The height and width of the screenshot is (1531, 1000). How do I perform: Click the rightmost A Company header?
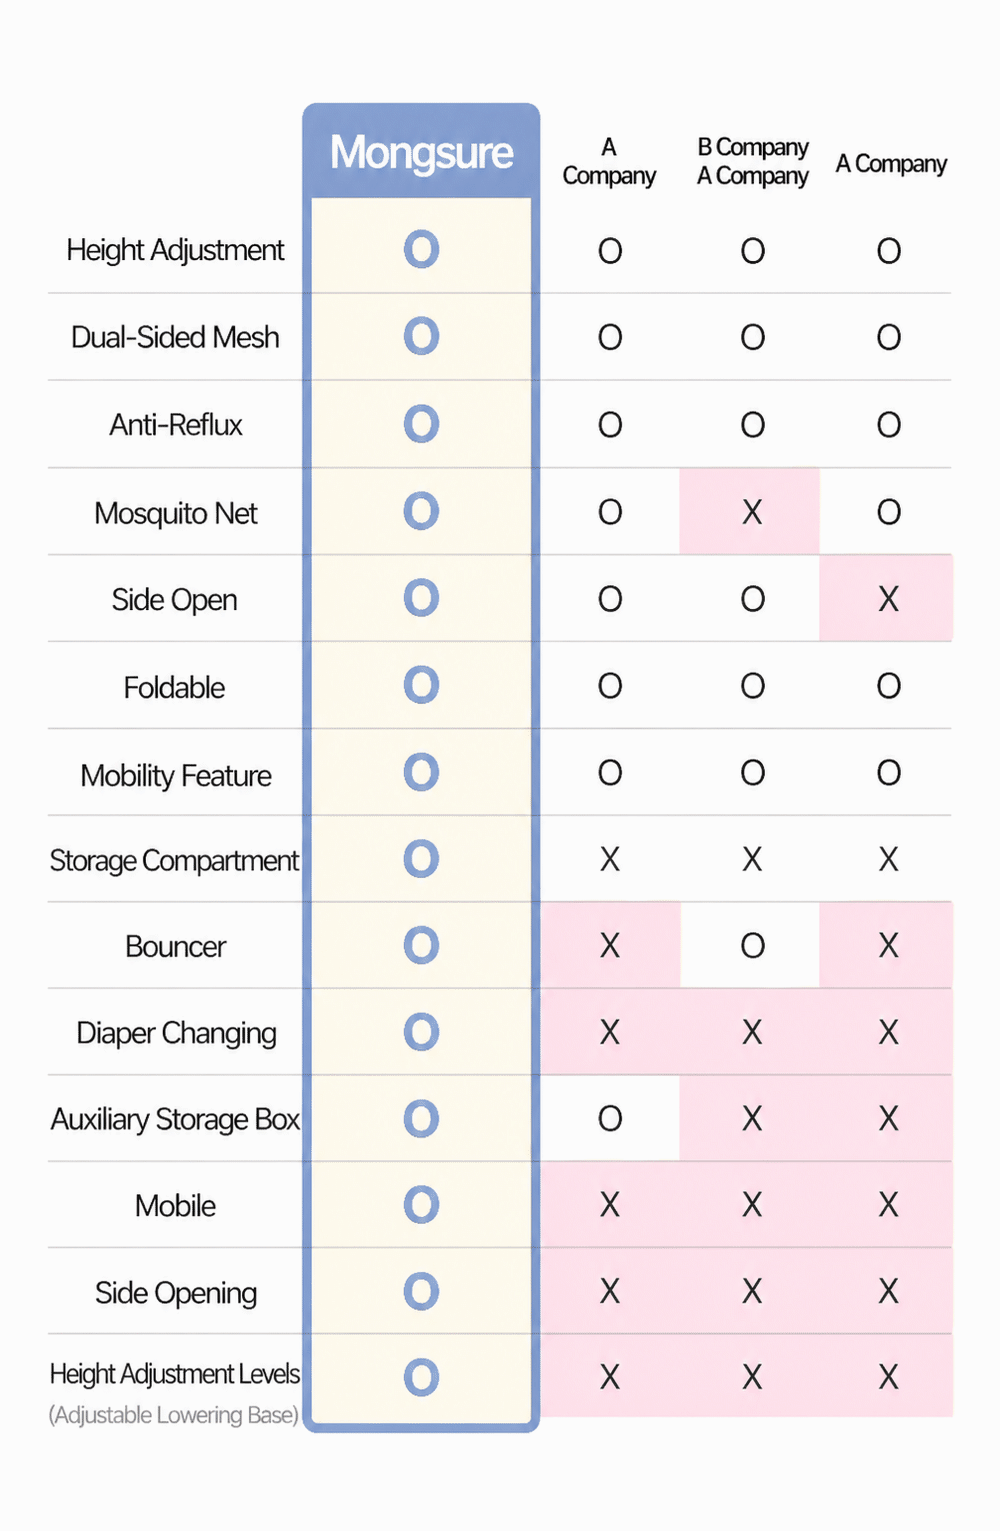pos(891,164)
